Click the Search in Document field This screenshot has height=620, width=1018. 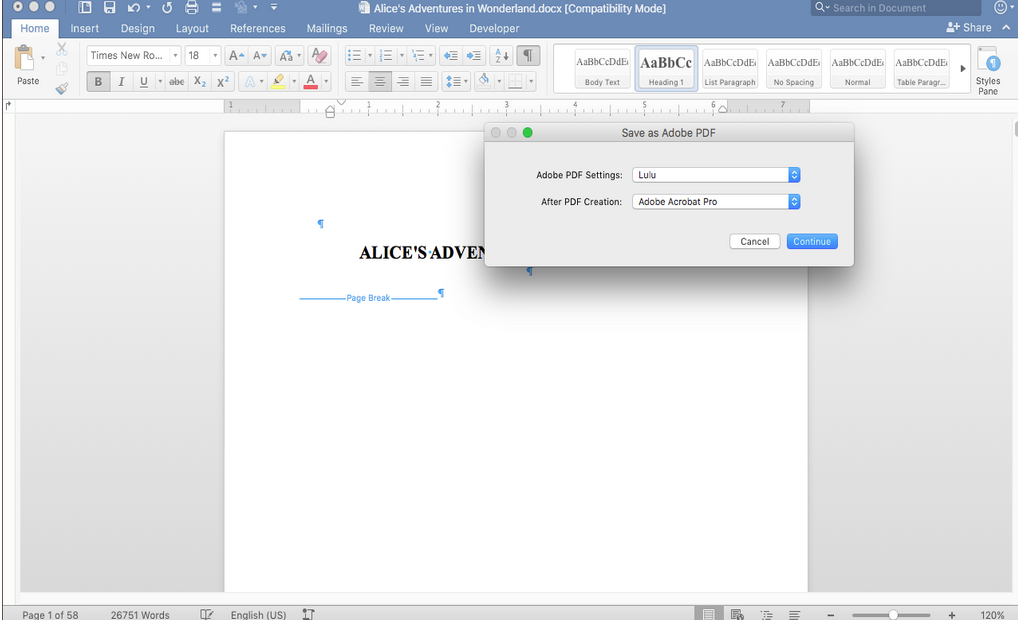(896, 8)
